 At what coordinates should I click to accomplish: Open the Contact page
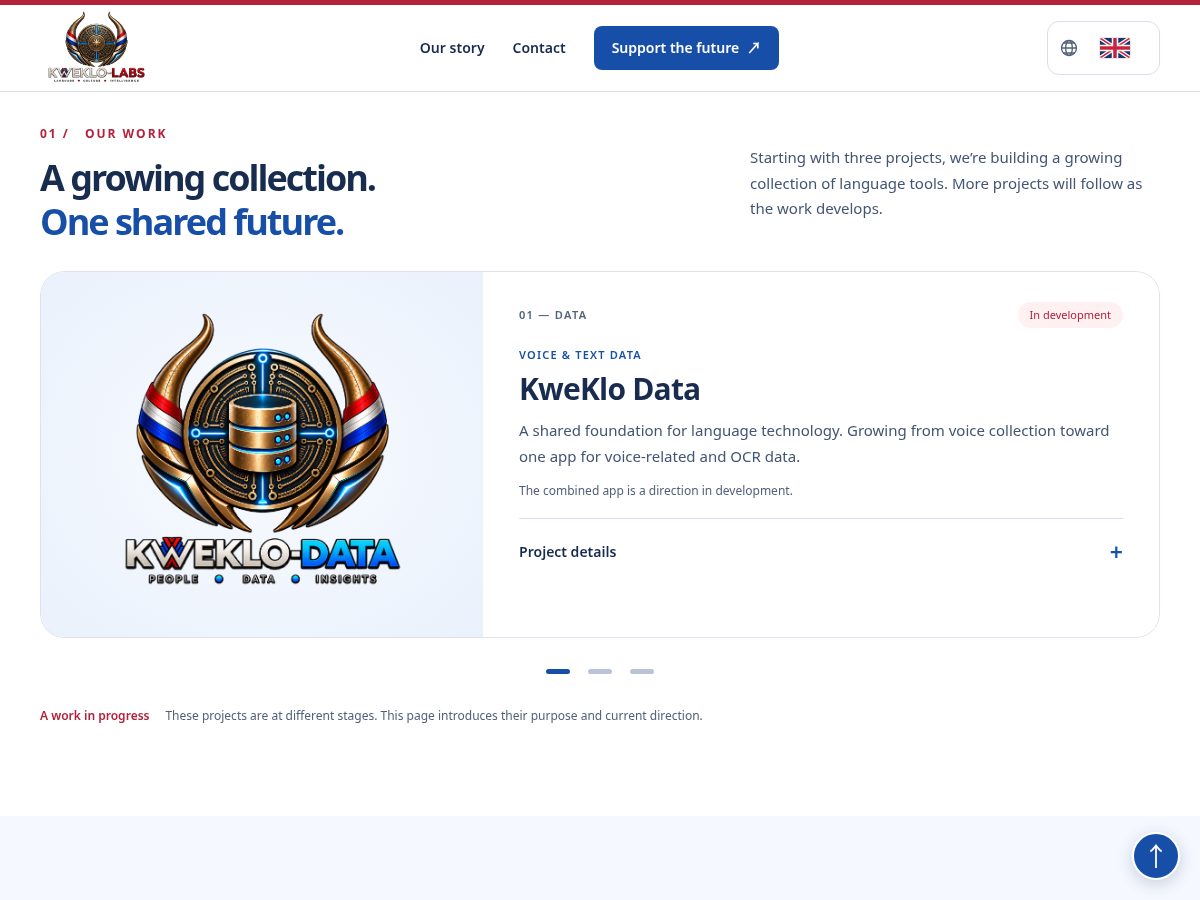tap(539, 48)
